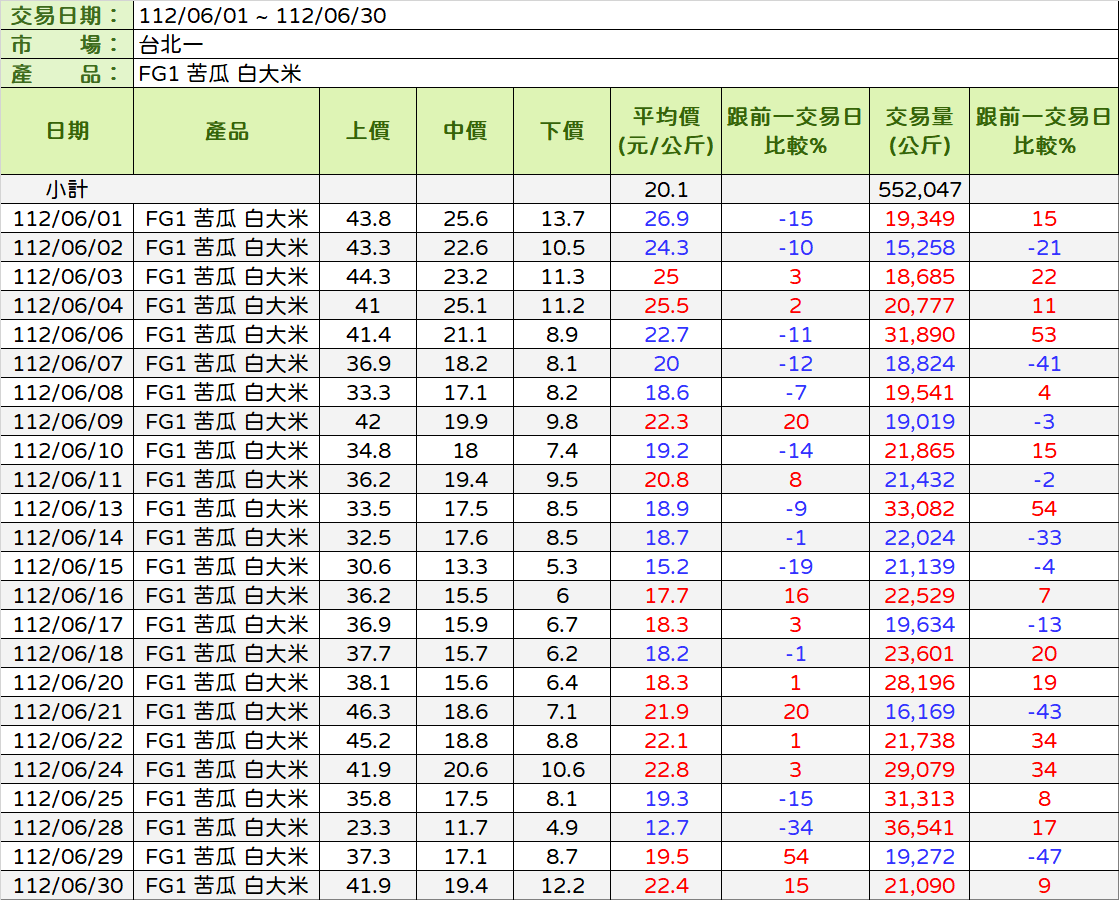
Task: Select trade volume 33,082 on 112/06/13
Action: point(919,509)
